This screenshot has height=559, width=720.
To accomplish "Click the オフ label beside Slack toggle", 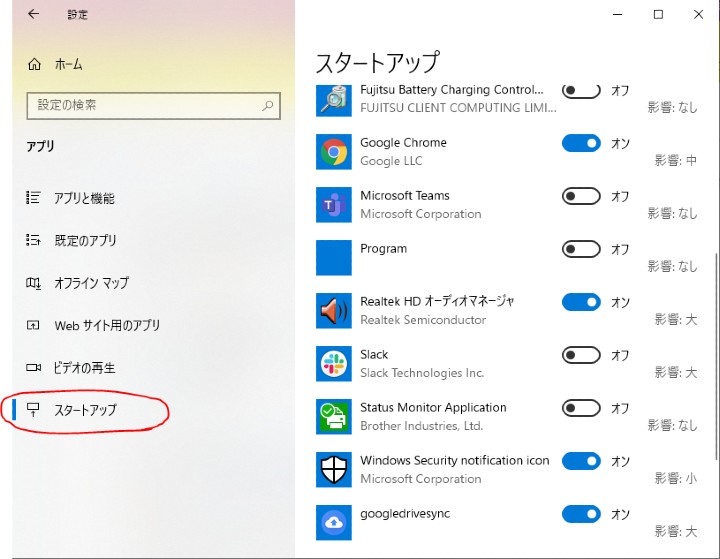I will (620, 355).
